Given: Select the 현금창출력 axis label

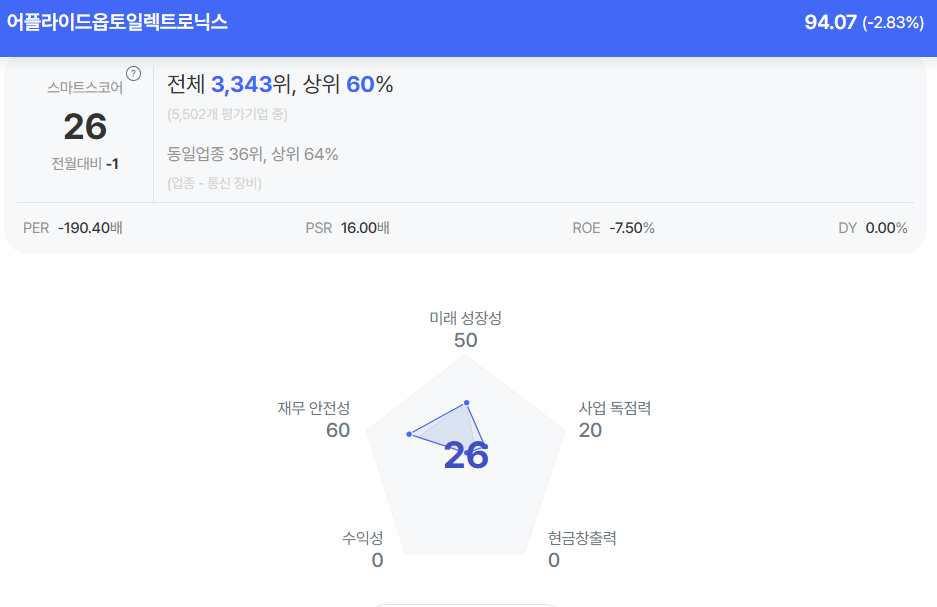Looking at the screenshot, I should tap(582, 538).
